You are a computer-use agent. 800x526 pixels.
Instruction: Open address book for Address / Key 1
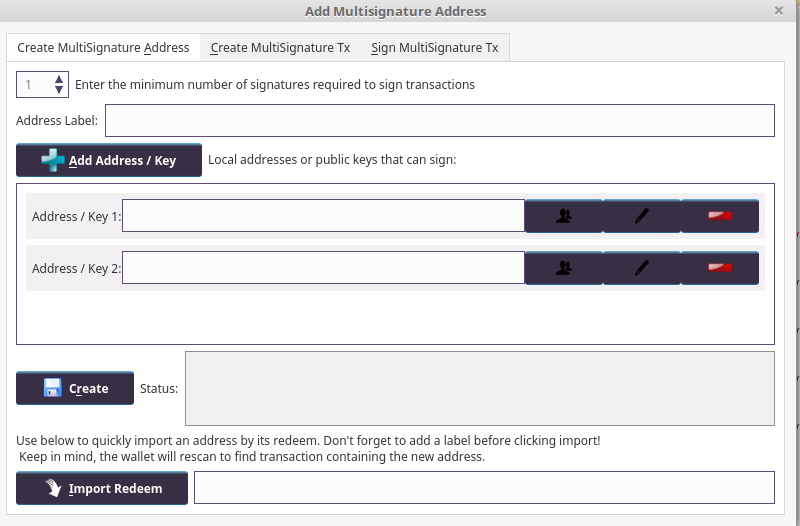564,216
